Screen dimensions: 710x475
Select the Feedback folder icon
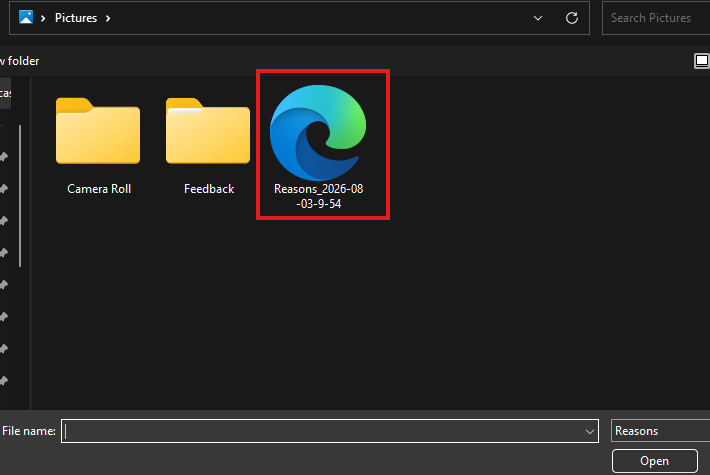click(208, 130)
